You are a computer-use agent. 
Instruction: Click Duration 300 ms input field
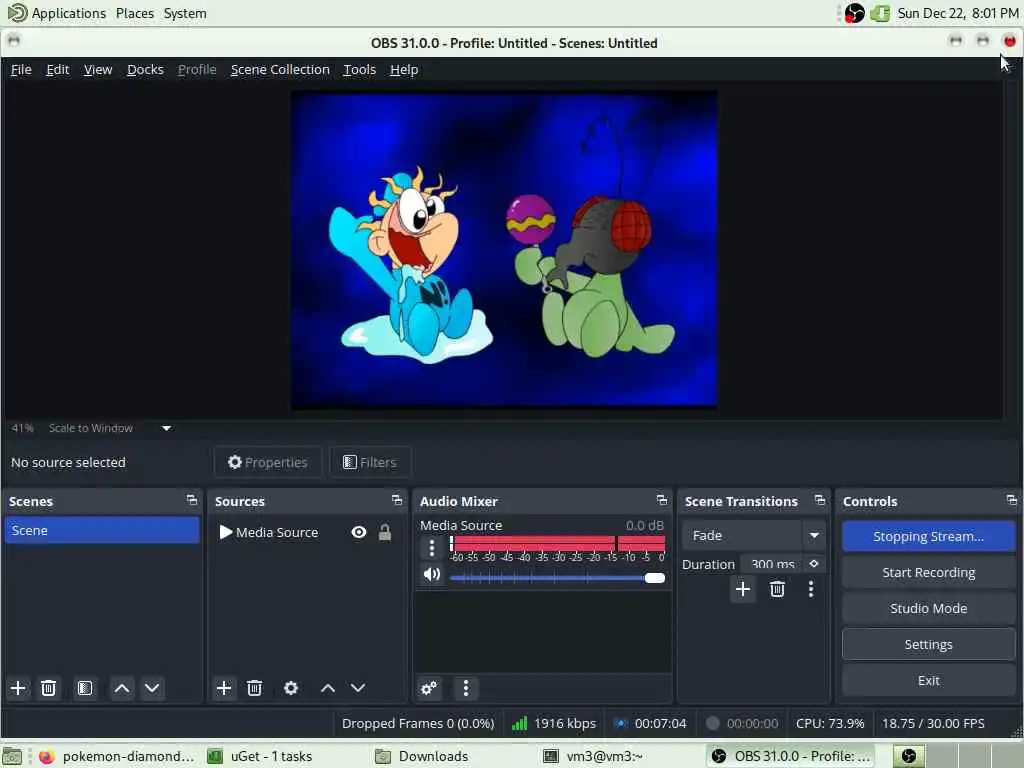(x=772, y=564)
